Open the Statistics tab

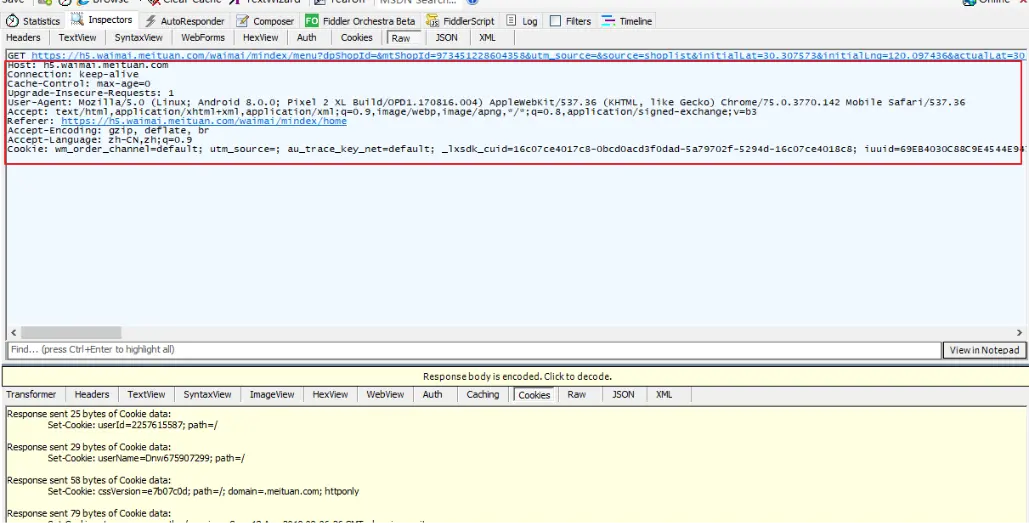[x=33, y=21]
